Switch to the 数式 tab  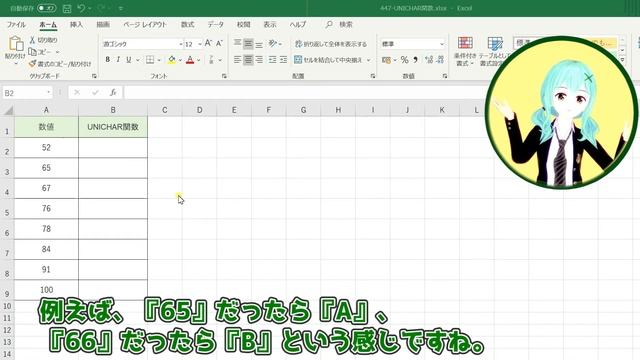[x=187, y=24]
